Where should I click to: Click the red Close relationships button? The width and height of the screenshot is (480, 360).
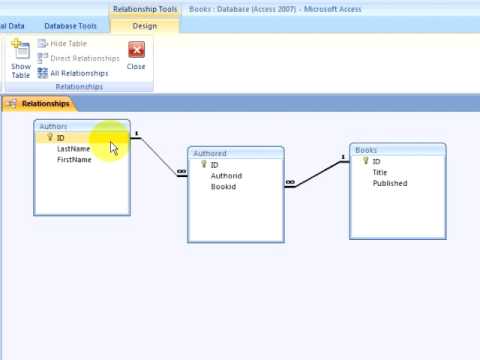click(x=136, y=50)
